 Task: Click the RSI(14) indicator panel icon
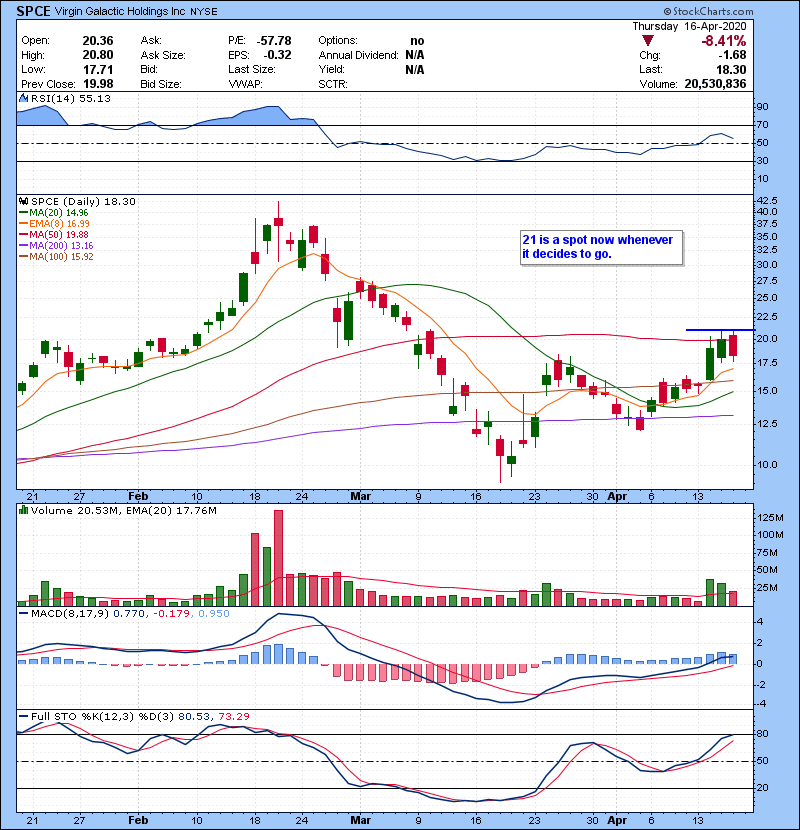pyautogui.click(x=23, y=98)
